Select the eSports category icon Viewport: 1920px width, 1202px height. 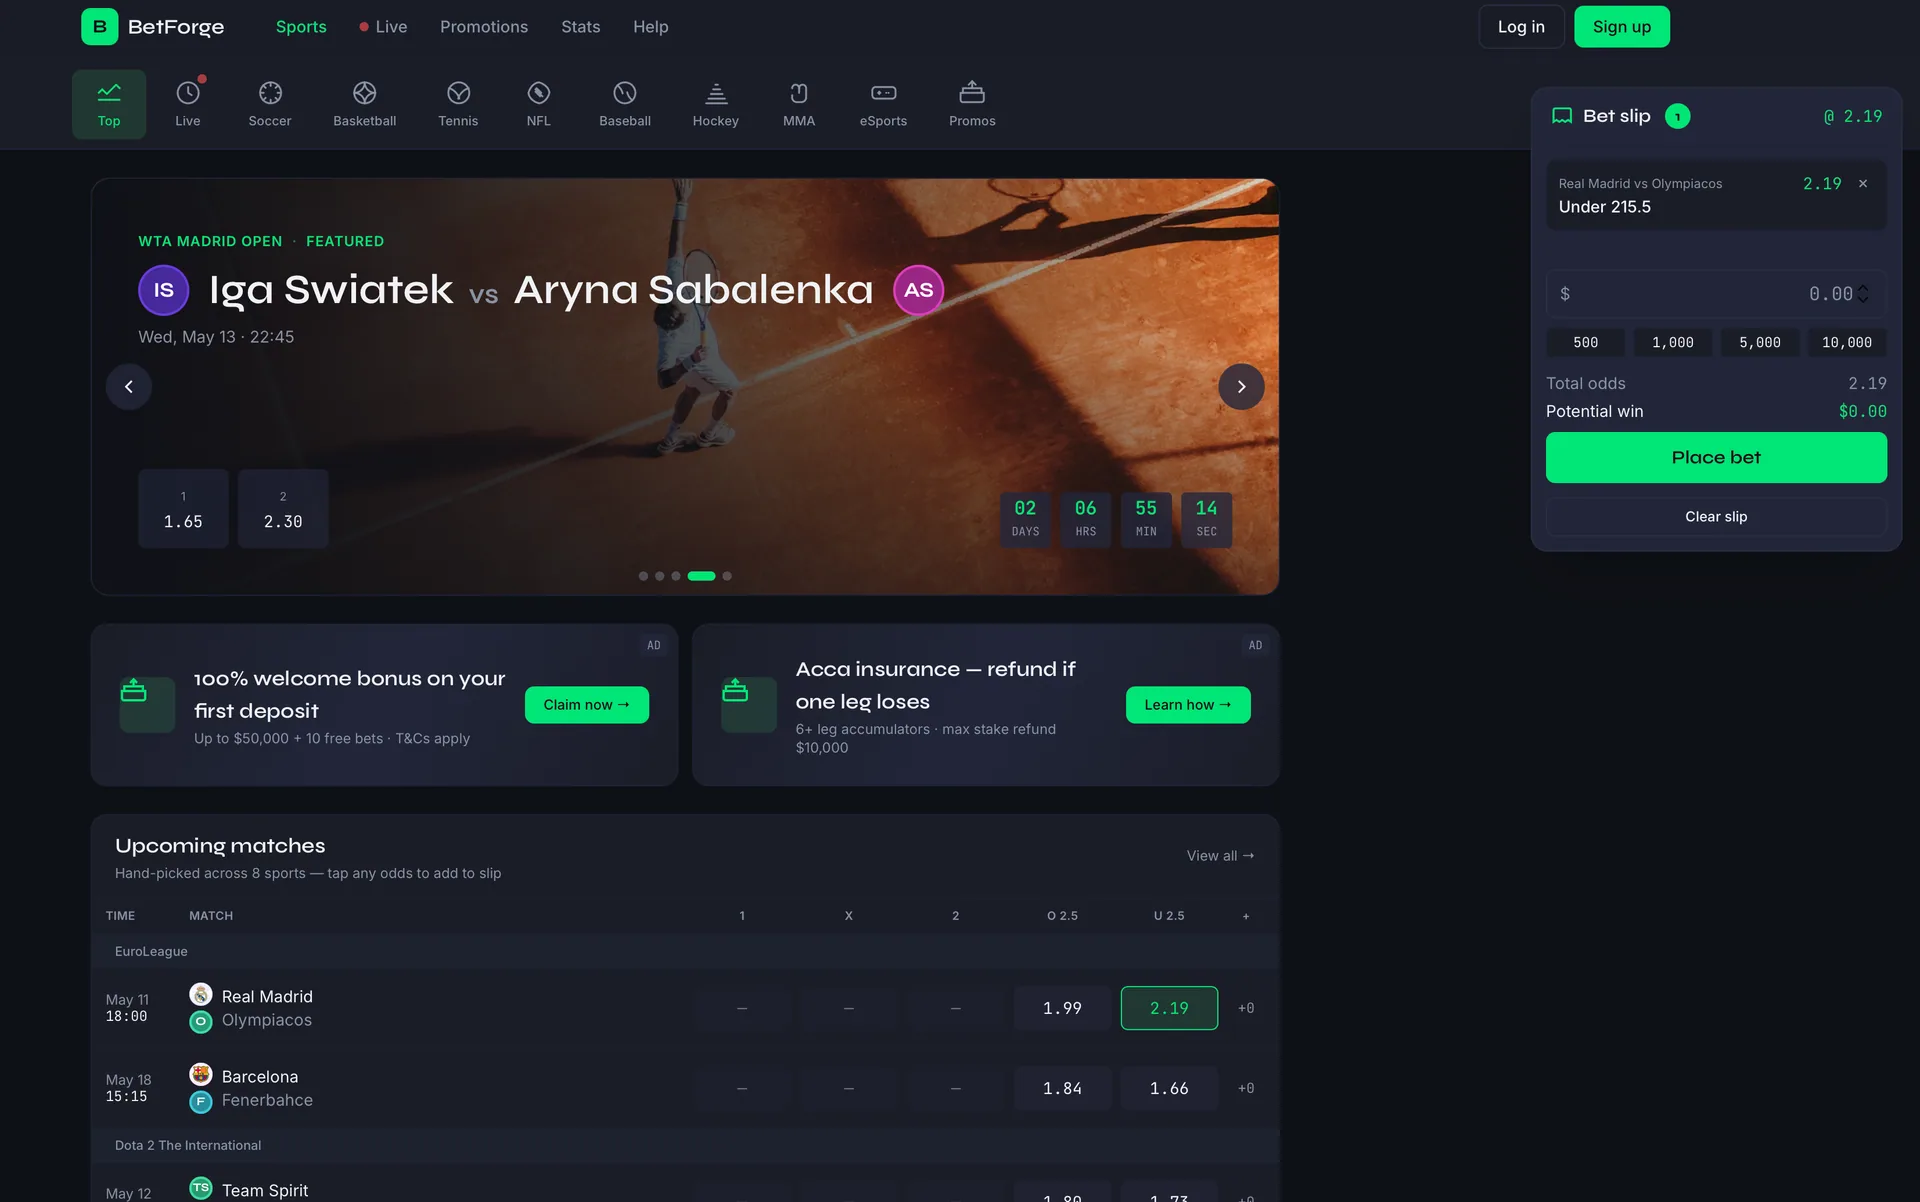click(884, 93)
